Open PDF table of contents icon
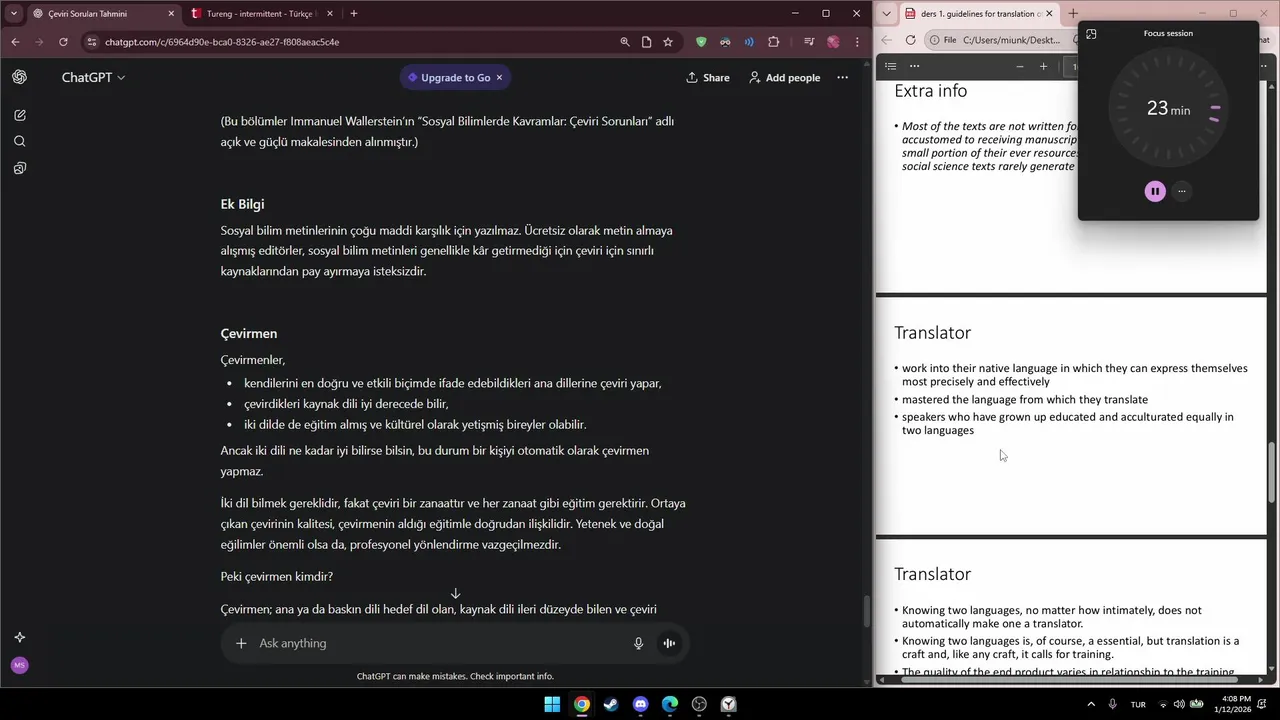The height and width of the screenshot is (720, 1280). pyautogui.click(x=891, y=66)
